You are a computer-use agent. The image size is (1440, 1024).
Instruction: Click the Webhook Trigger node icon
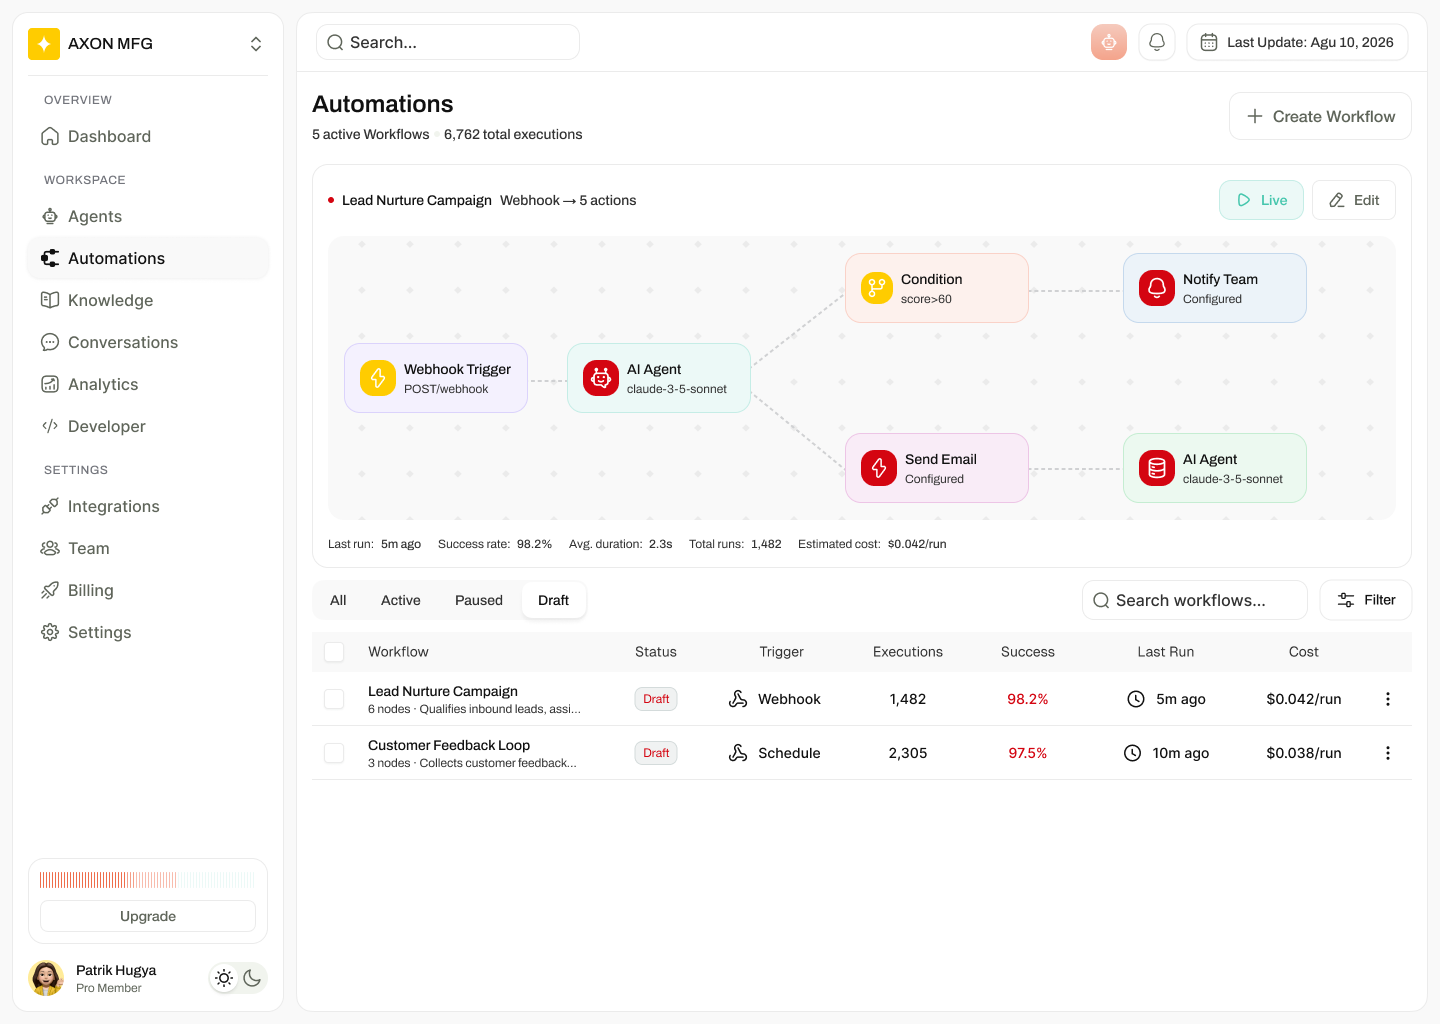pyautogui.click(x=378, y=378)
